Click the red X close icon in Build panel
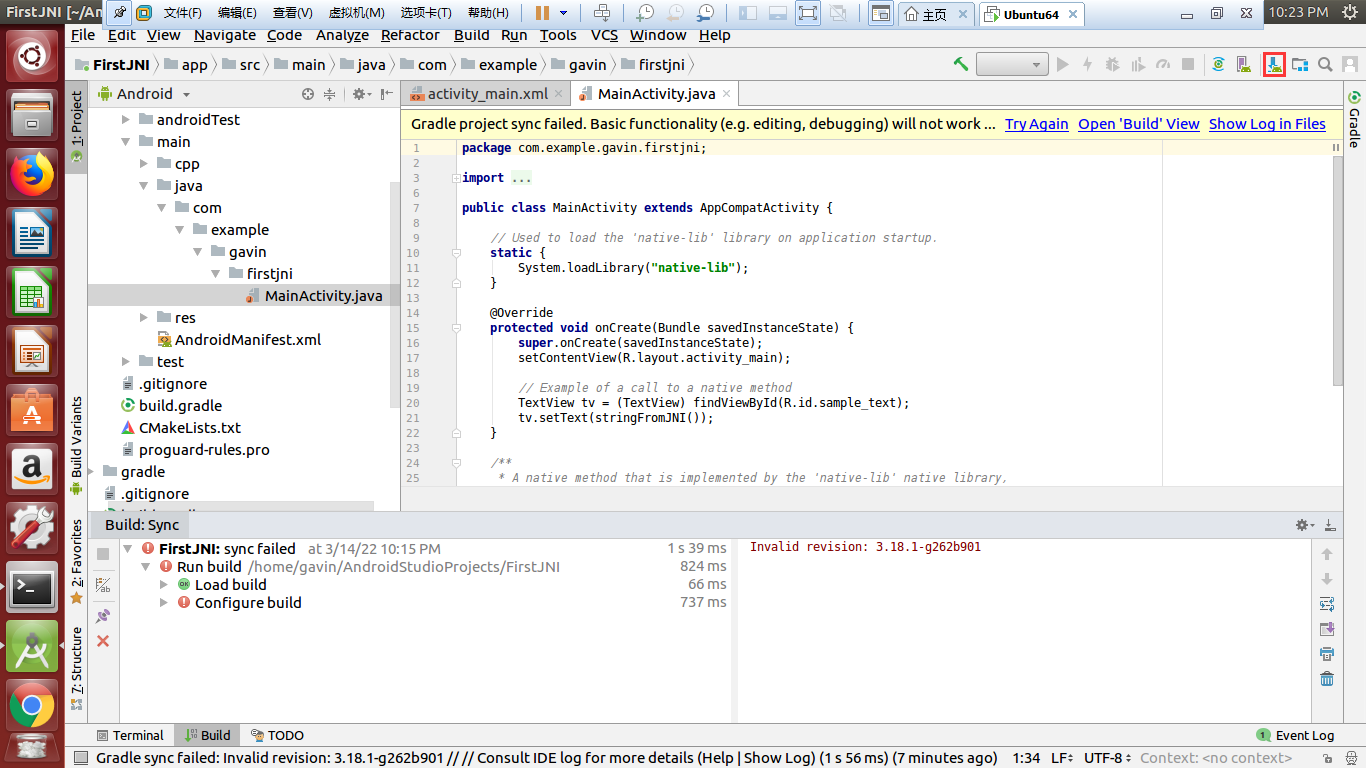Image resolution: width=1366 pixels, height=768 pixels. pos(103,641)
